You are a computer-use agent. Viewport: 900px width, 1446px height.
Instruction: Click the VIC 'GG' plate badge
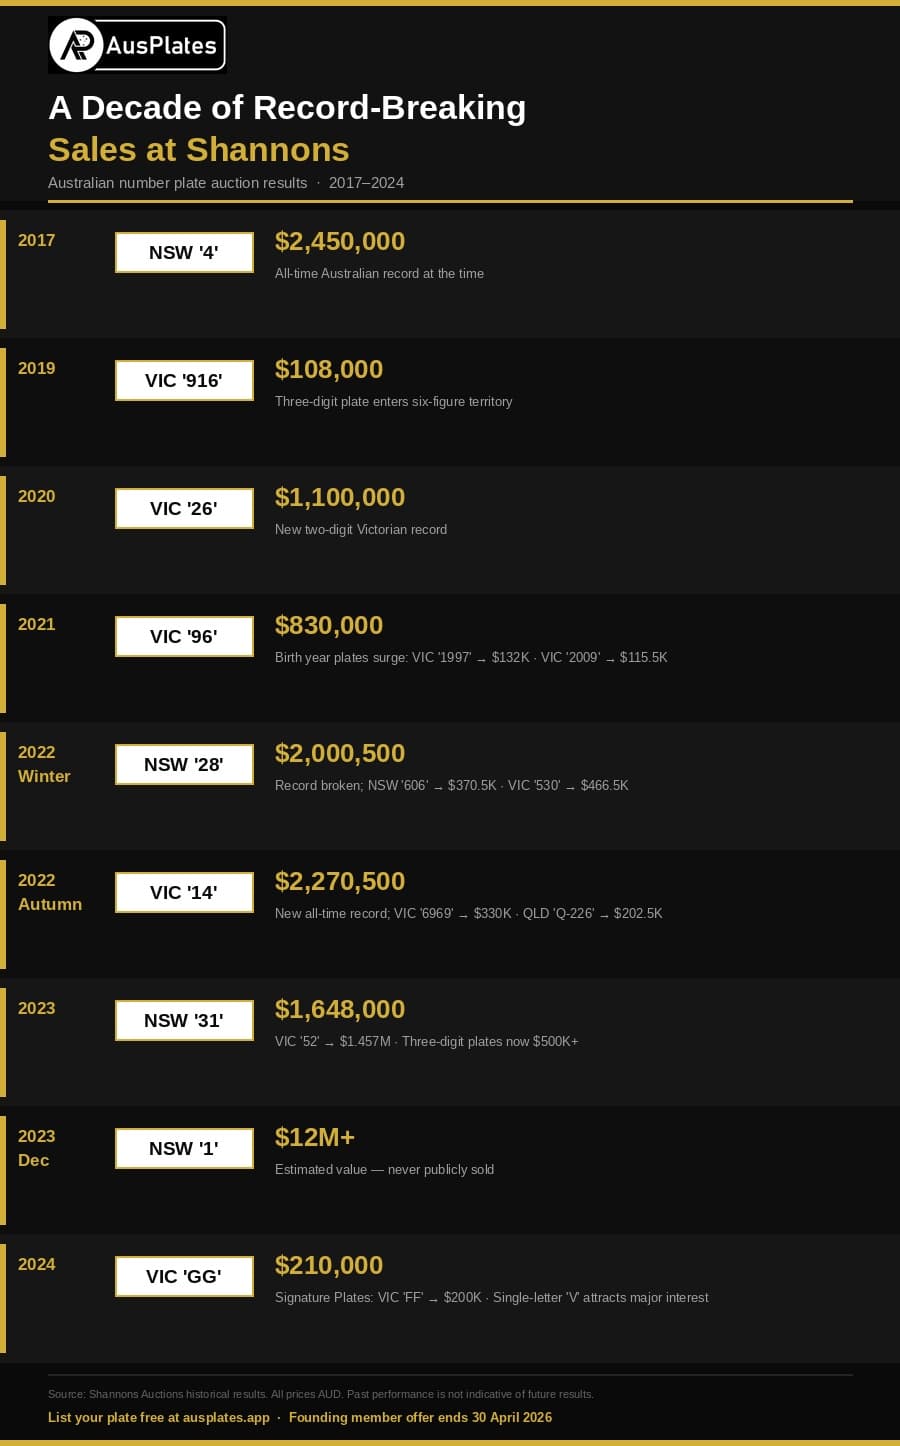point(184,1277)
